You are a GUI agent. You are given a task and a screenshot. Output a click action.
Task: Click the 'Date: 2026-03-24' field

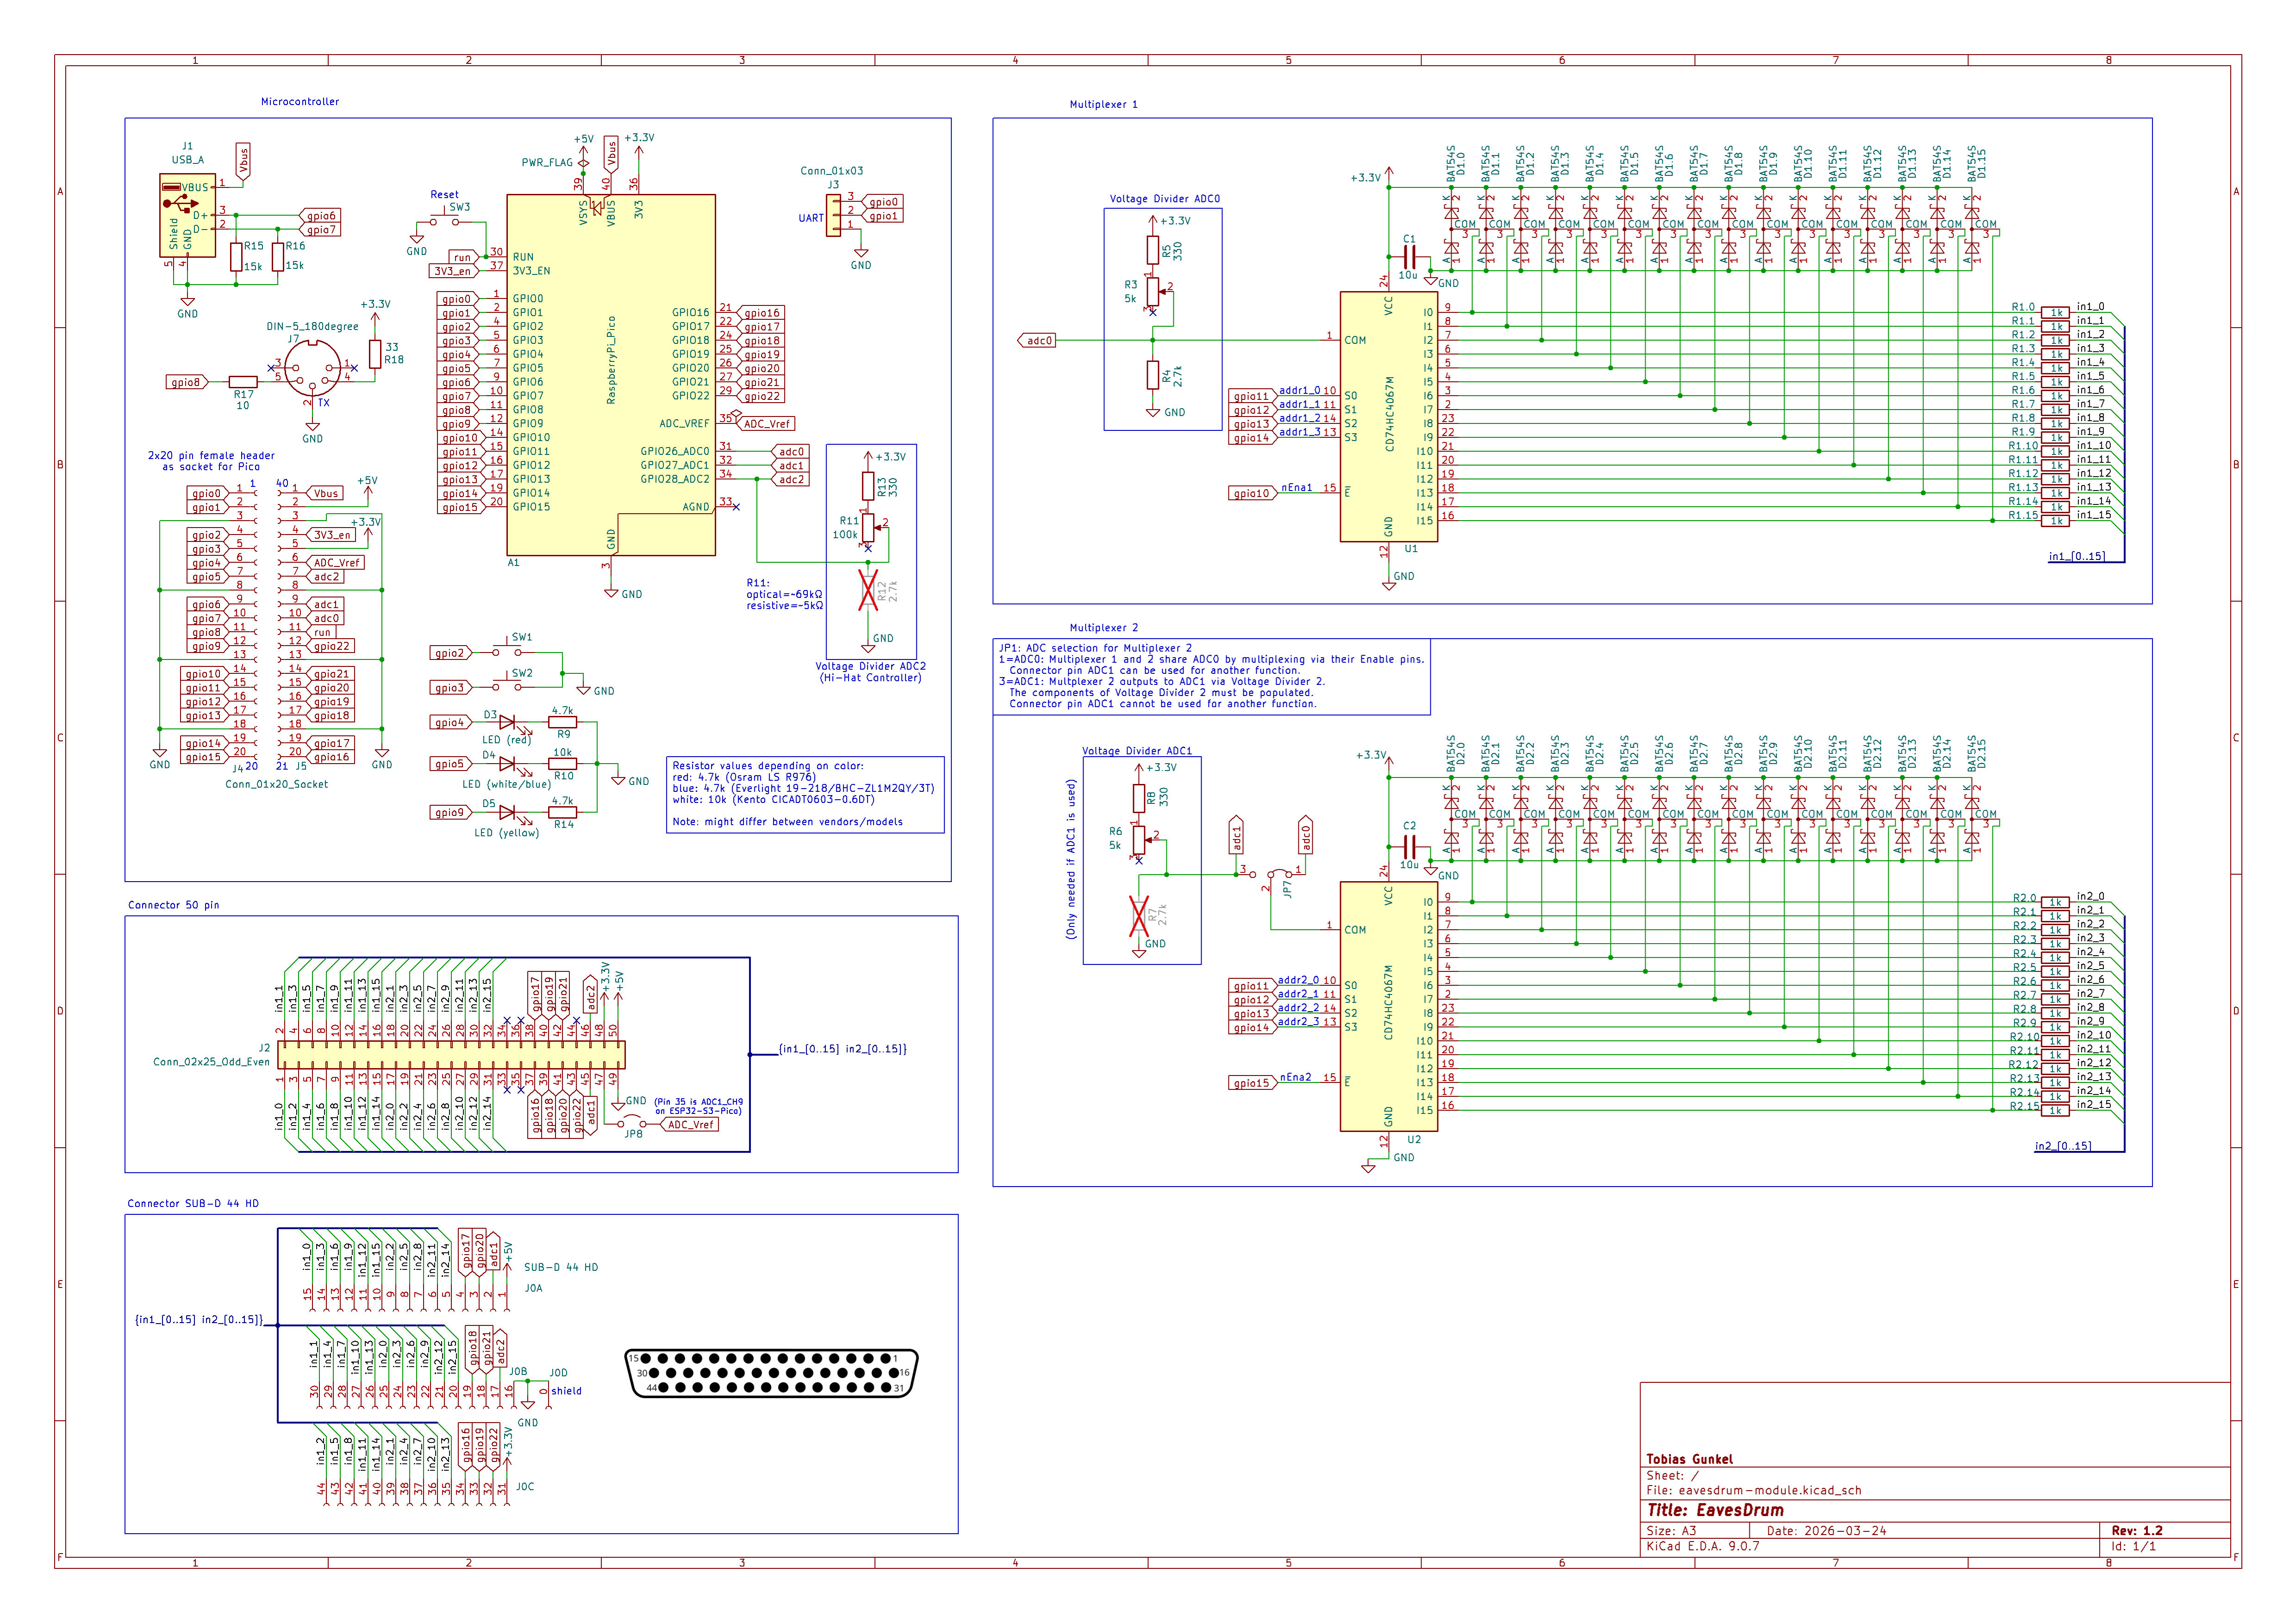(x=1826, y=1531)
